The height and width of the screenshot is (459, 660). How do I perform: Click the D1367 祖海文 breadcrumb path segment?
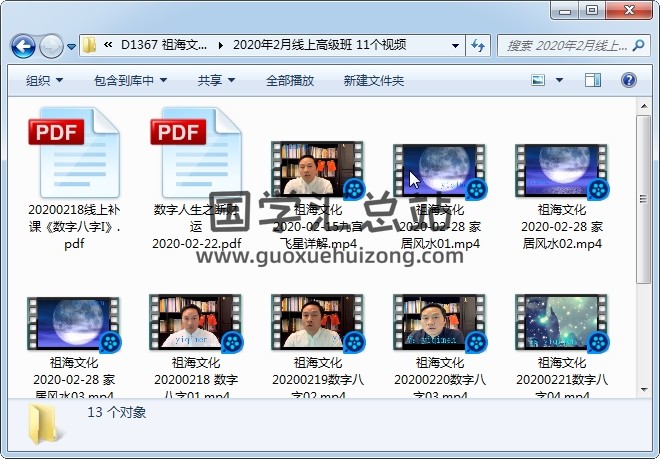165,45
